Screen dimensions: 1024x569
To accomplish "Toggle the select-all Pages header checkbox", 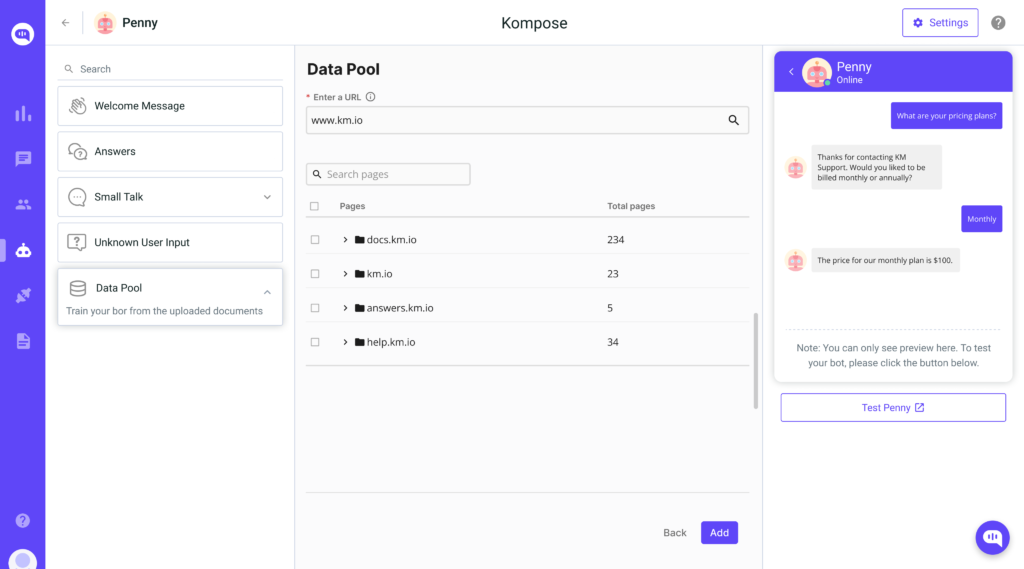I will [314, 206].
